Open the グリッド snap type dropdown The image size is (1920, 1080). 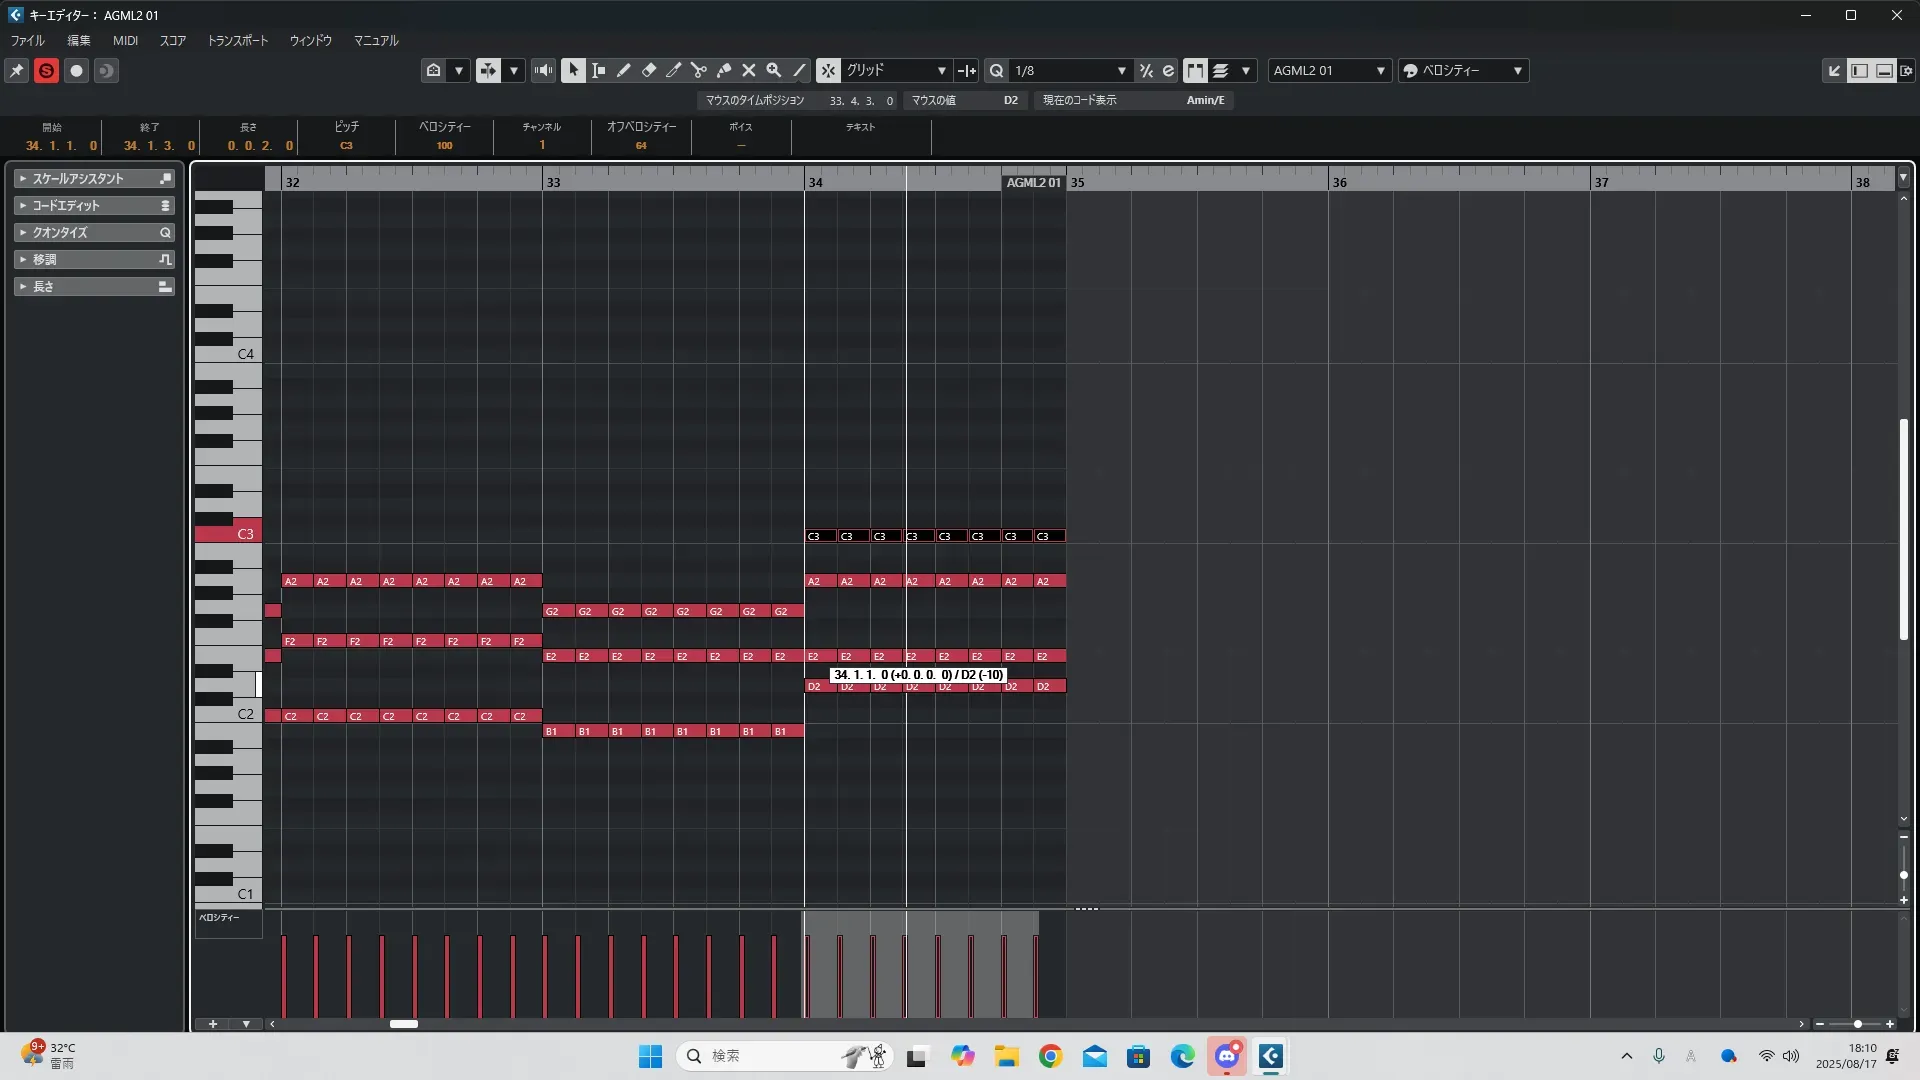897,70
